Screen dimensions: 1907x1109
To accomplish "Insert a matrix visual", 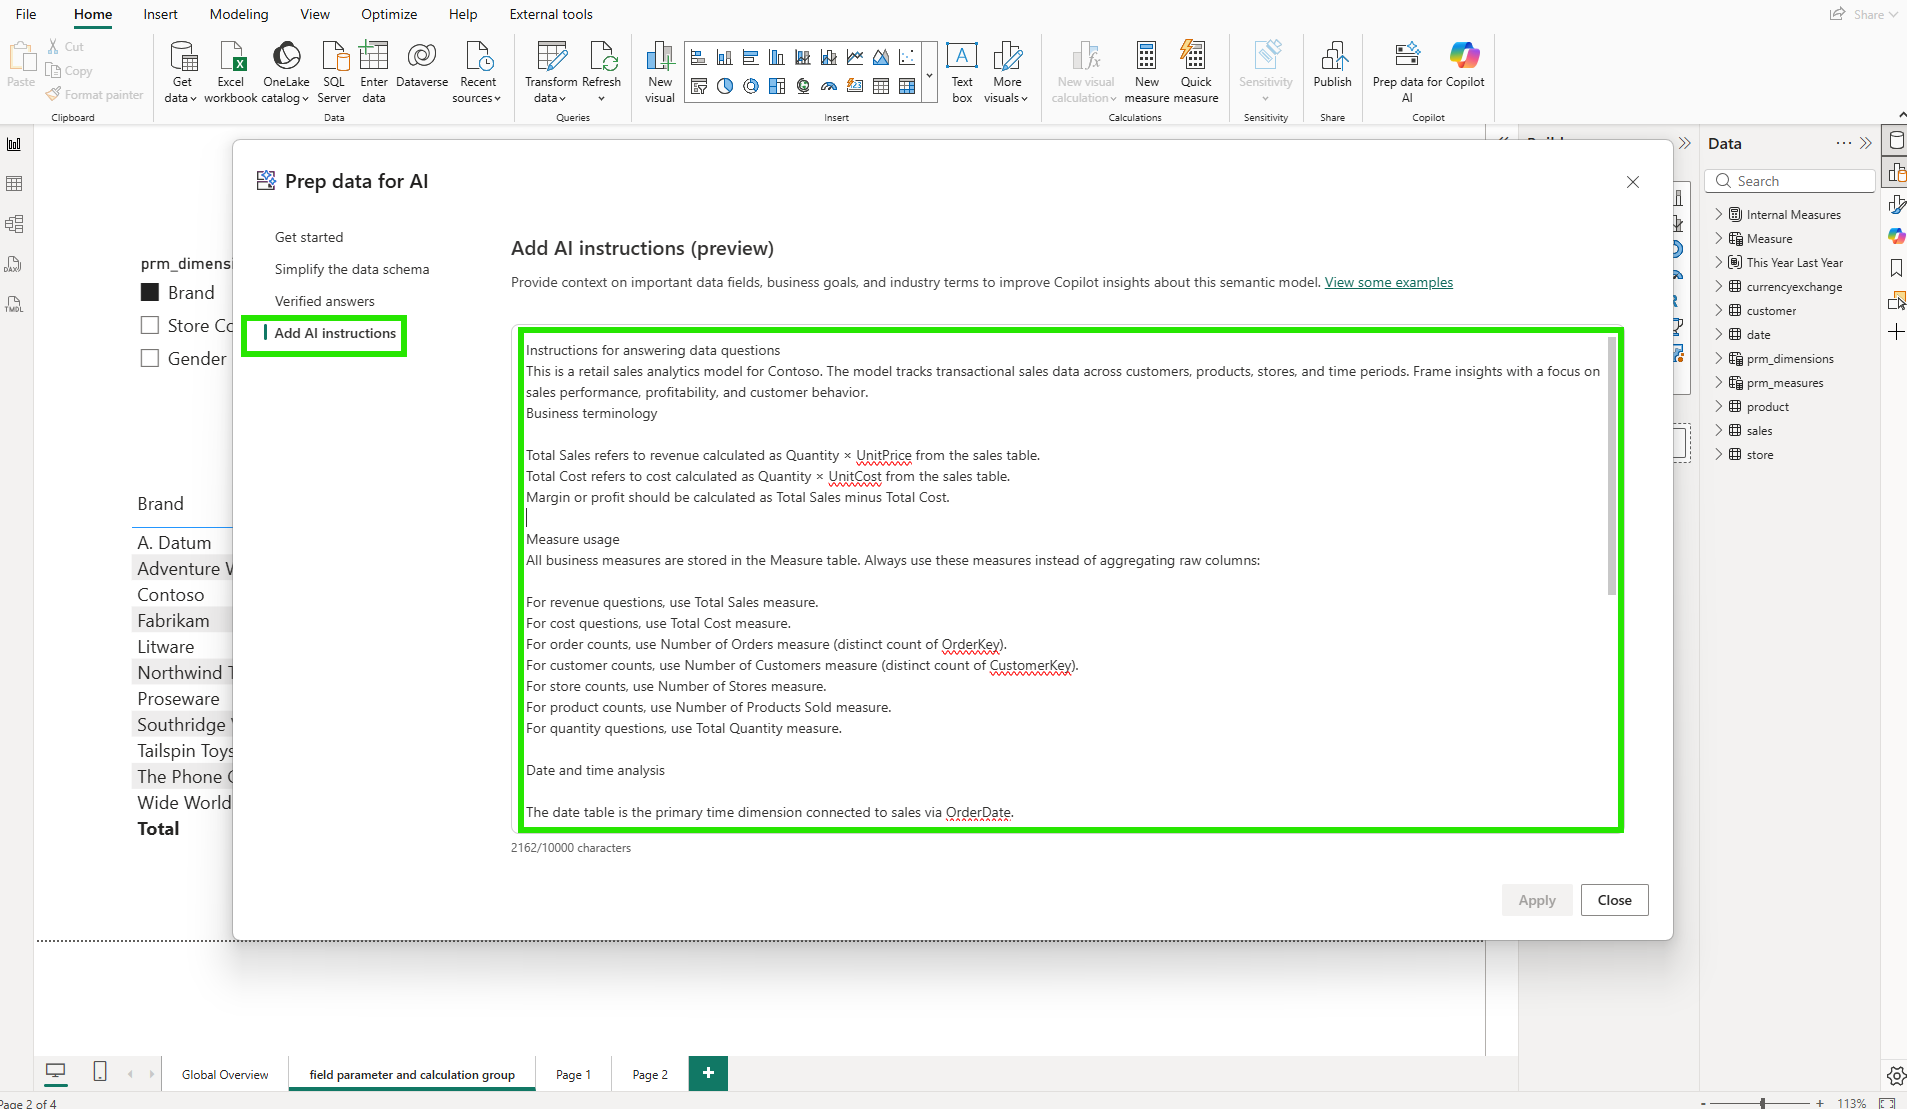I will coord(907,86).
